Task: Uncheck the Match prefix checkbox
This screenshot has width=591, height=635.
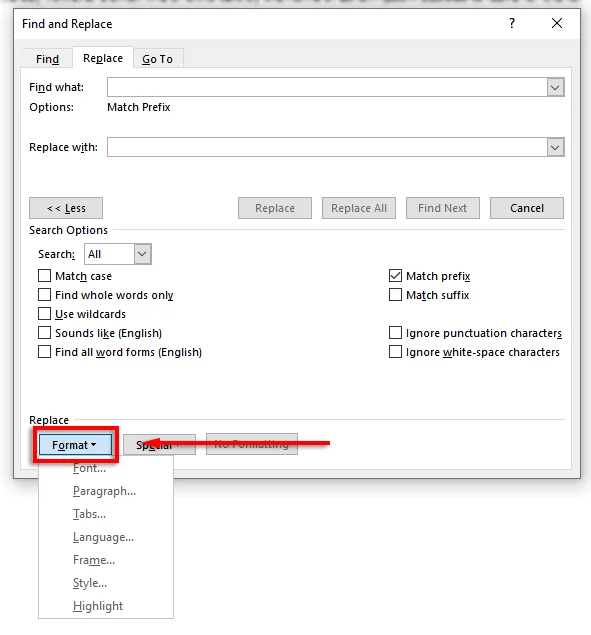Action: 395,276
